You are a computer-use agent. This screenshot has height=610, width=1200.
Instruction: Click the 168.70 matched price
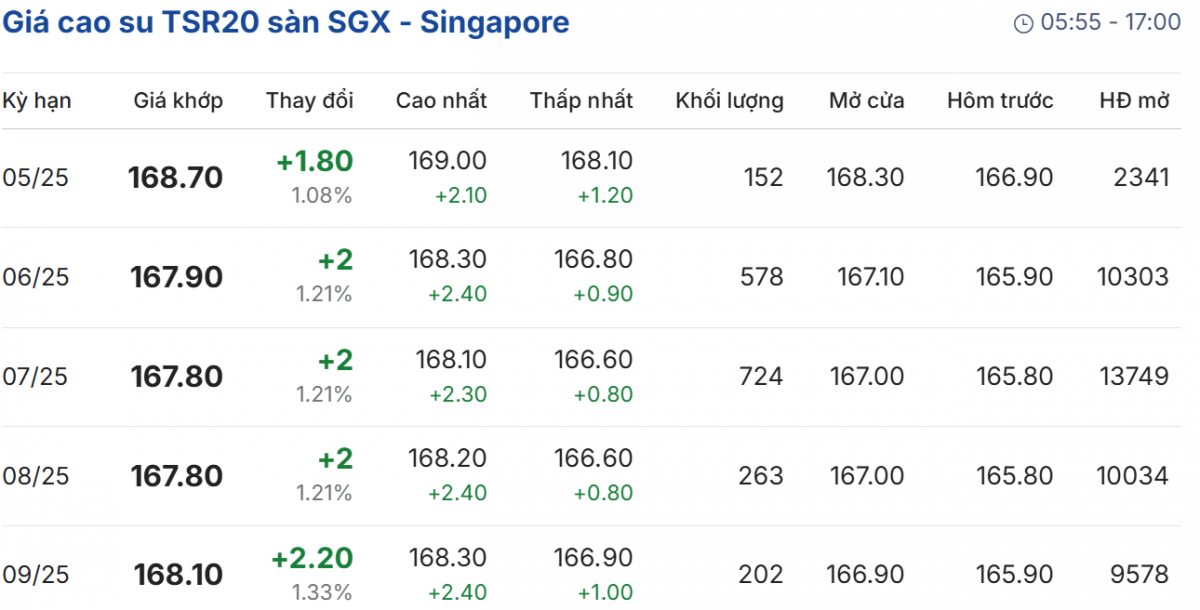click(x=176, y=178)
